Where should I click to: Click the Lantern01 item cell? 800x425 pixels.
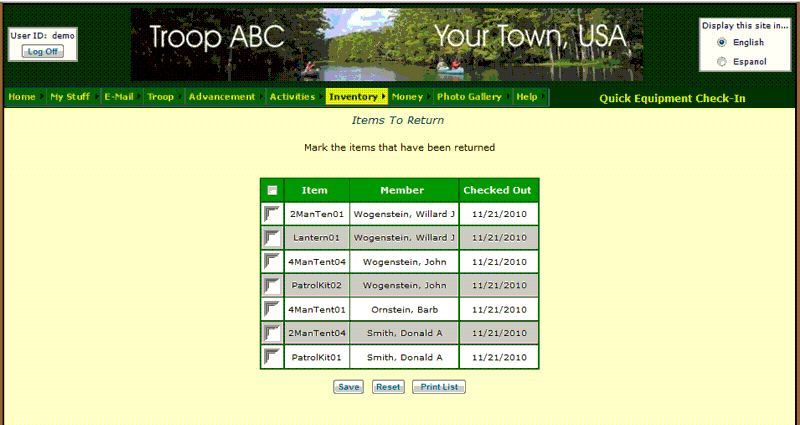coord(317,238)
